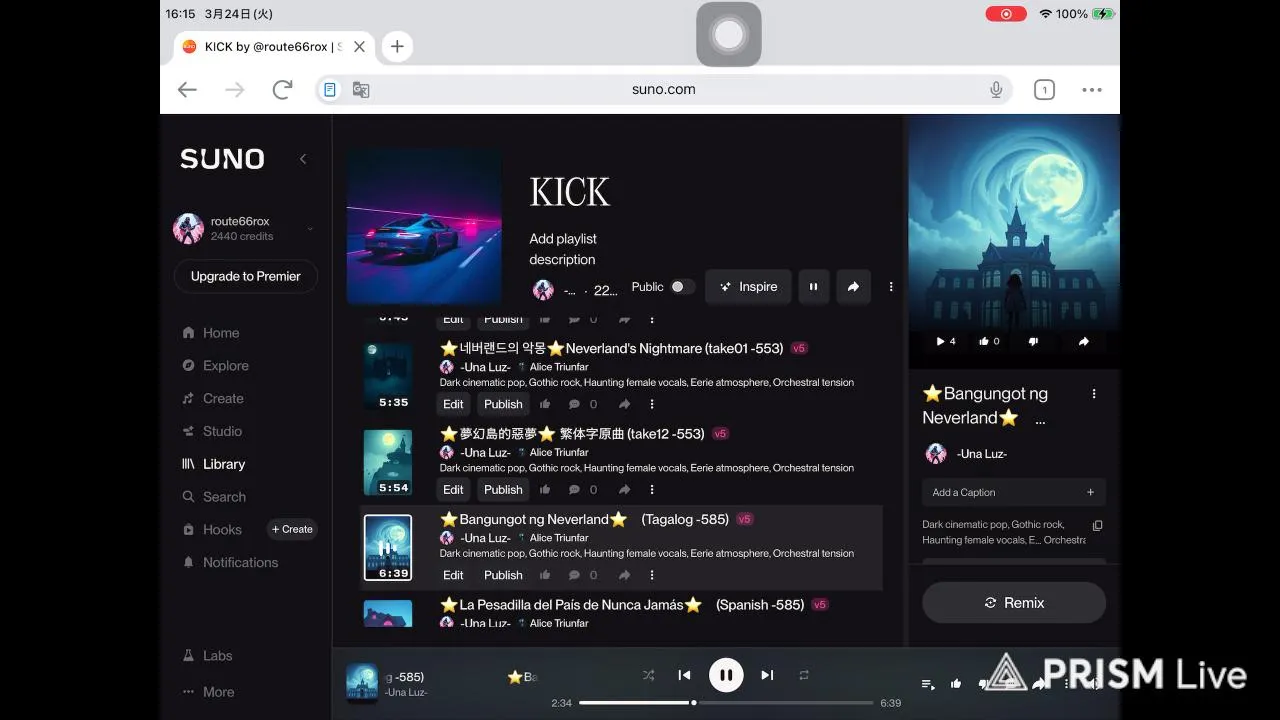
Task: Open more options for Bangungot ng Neverland row
Action: (x=652, y=575)
